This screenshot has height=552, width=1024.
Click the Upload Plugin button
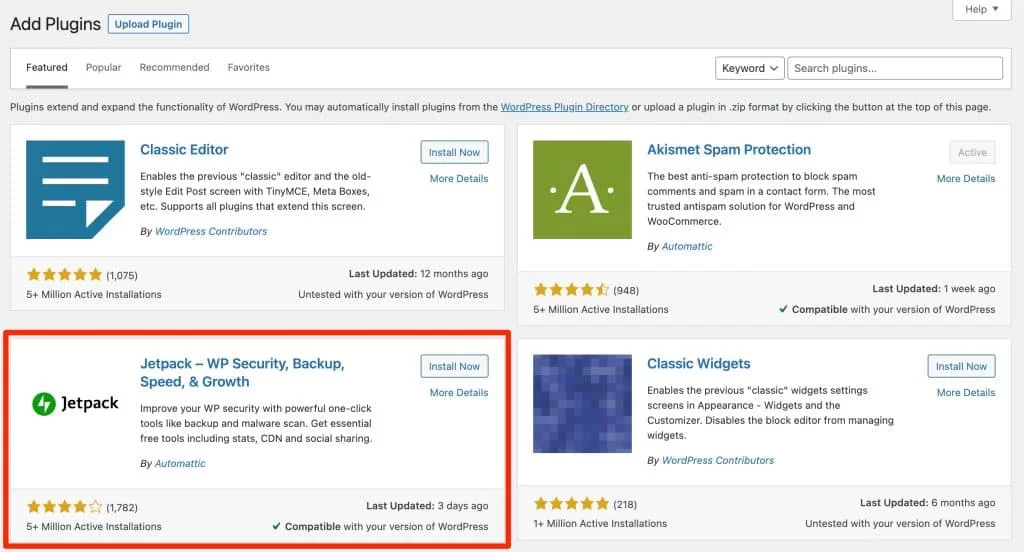pos(148,24)
